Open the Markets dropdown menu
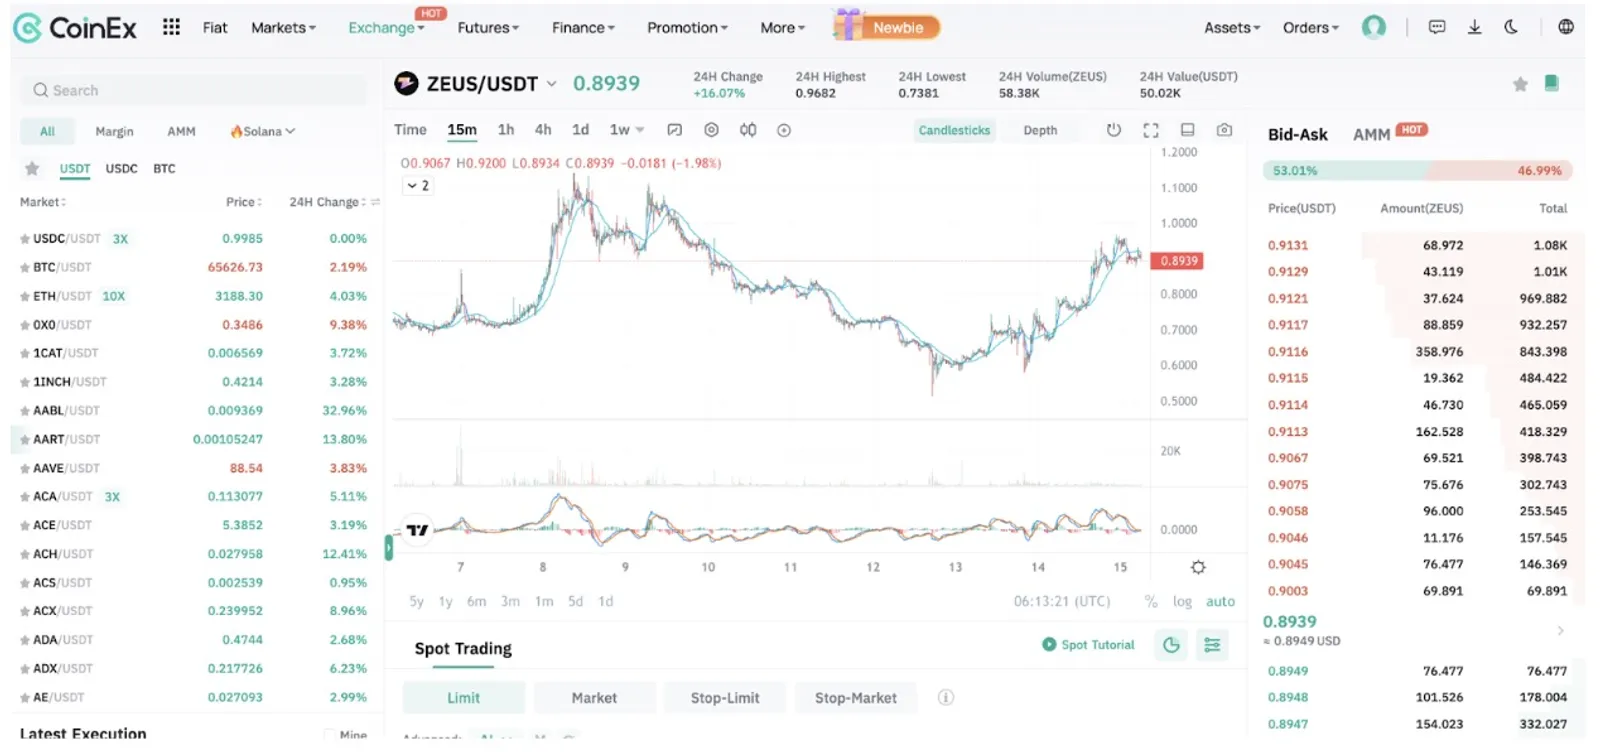1600x755 pixels. pos(283,28)
